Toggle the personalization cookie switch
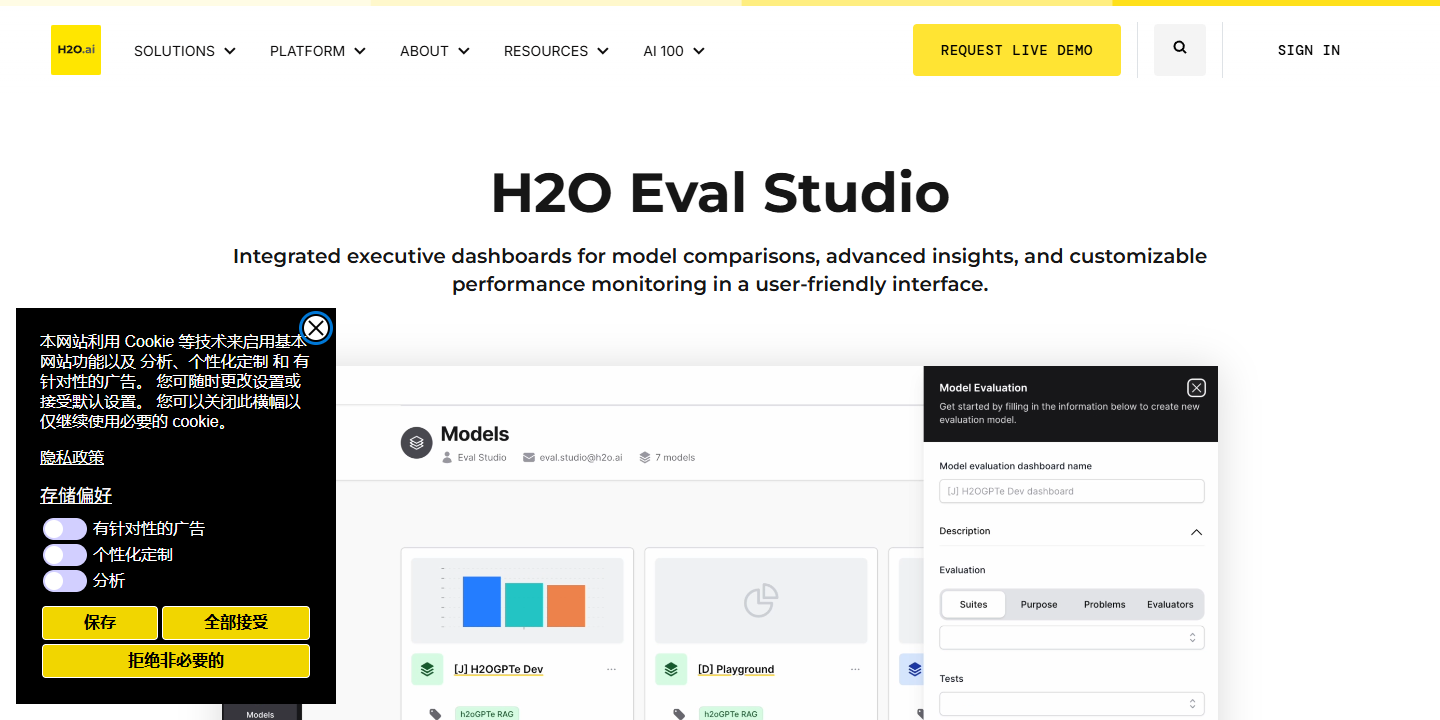1440x720 pixels. click(65, 555)
